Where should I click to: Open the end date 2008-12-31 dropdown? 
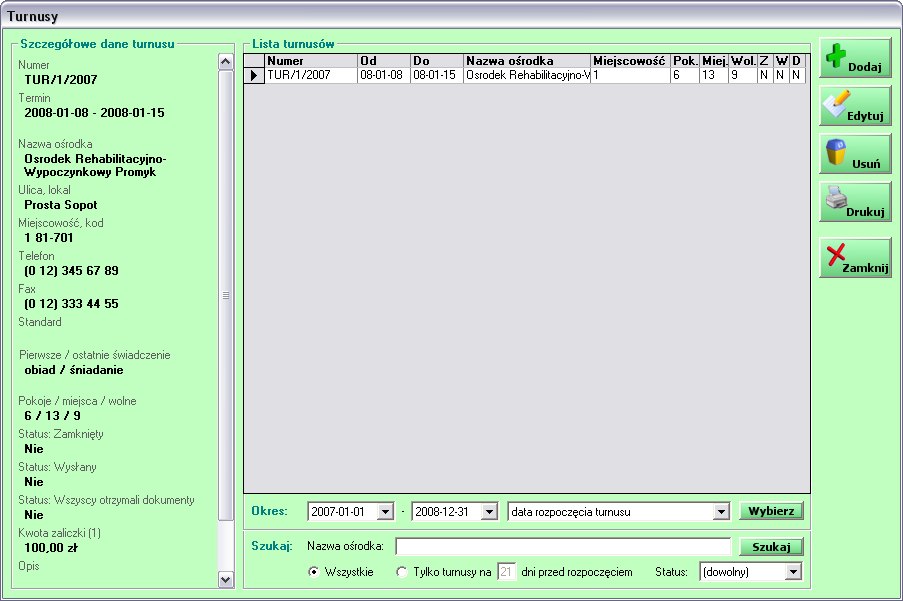pyautogui.click(x=488, y=512)
